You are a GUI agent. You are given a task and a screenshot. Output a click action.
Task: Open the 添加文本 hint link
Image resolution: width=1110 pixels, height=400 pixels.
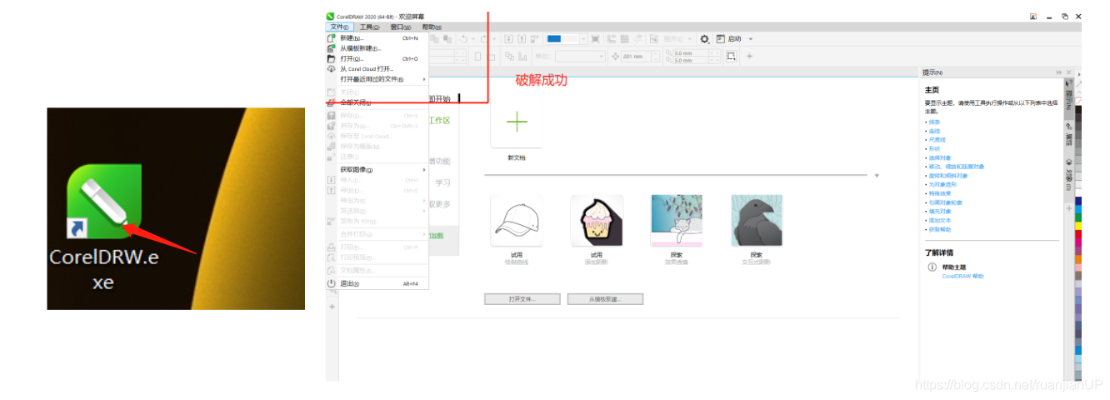[939, 220]
